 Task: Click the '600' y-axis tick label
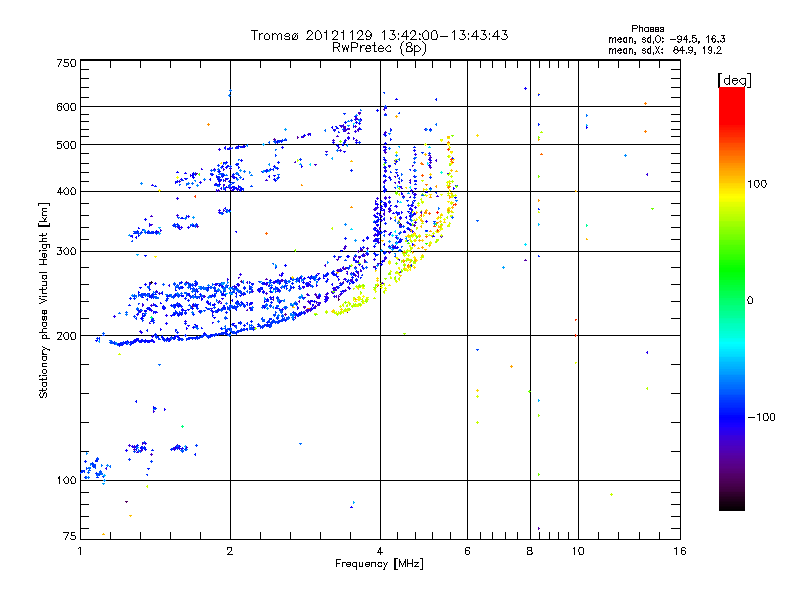click(66, 107)
